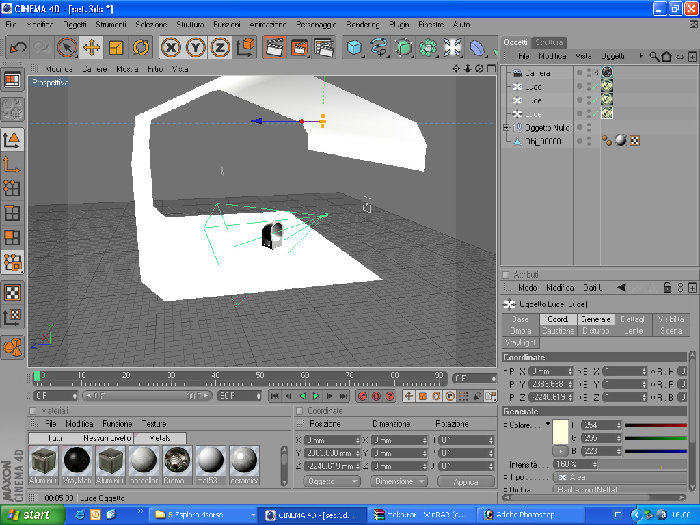Open the Dimensione dropdown

[x=399, y=481]
